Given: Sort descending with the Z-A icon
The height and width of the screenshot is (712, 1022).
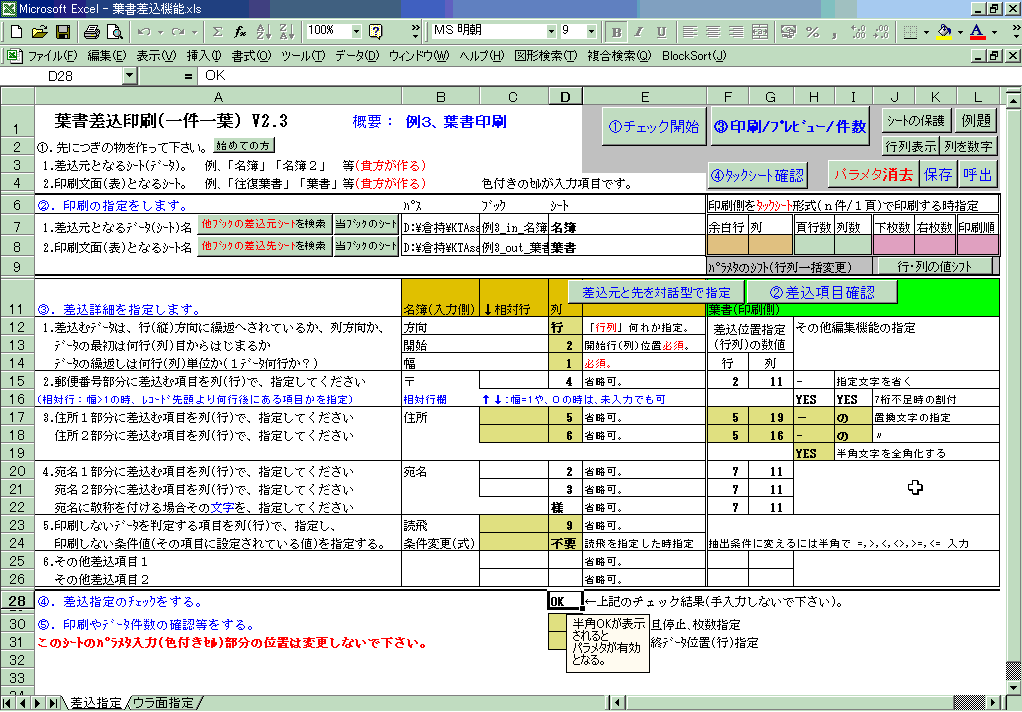Looking at the screenshot, I should coord(286,31).
